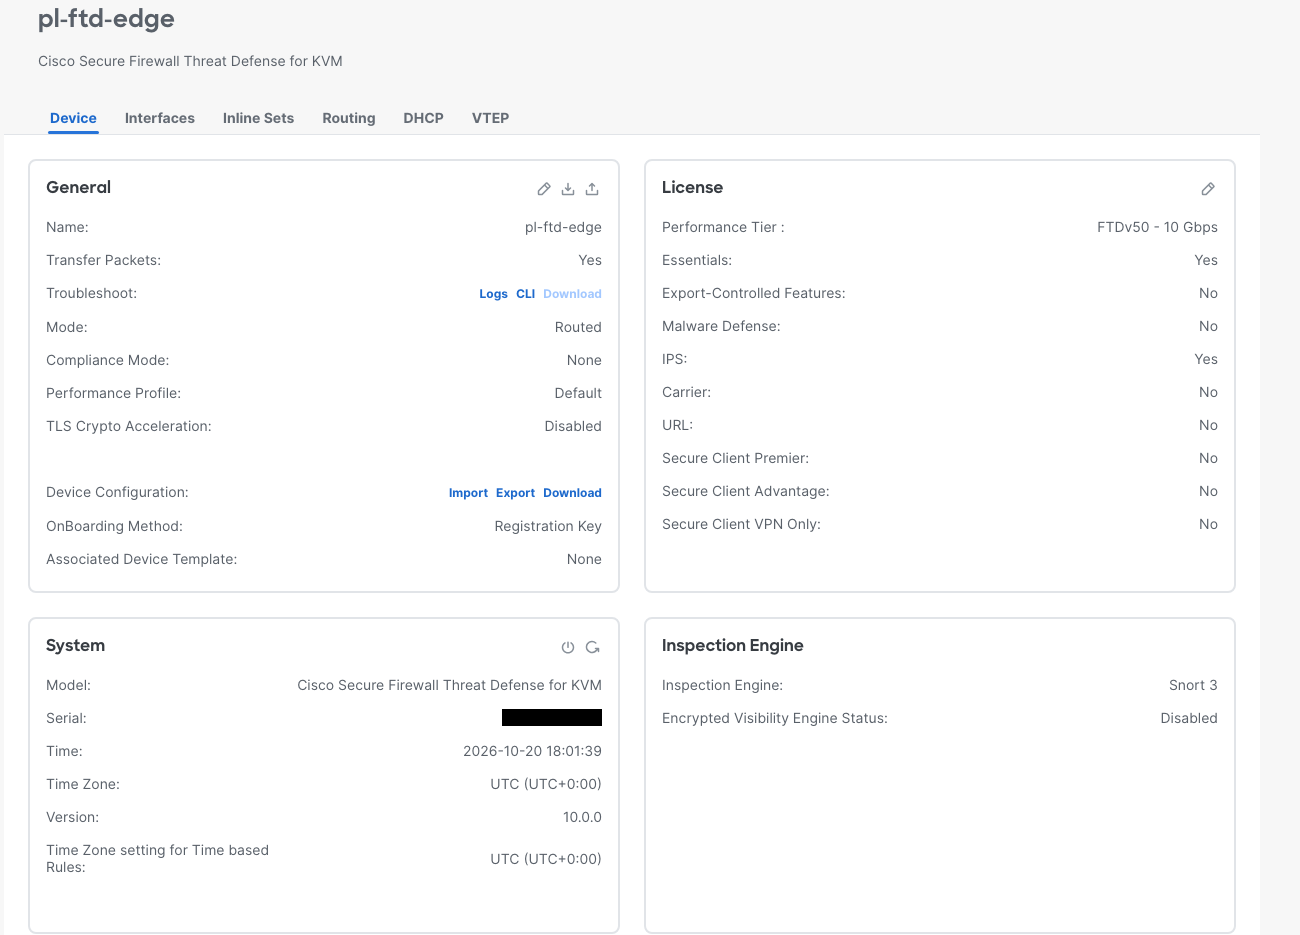Screen dimensions: 1300x935
Task: Edit License settings with pencil icon
Action: tap(1208, 189)
